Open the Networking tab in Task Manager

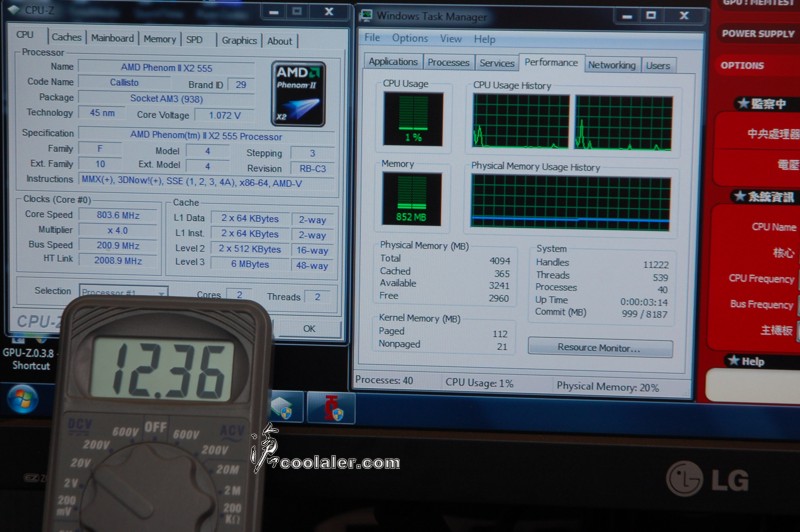(612, 65)
